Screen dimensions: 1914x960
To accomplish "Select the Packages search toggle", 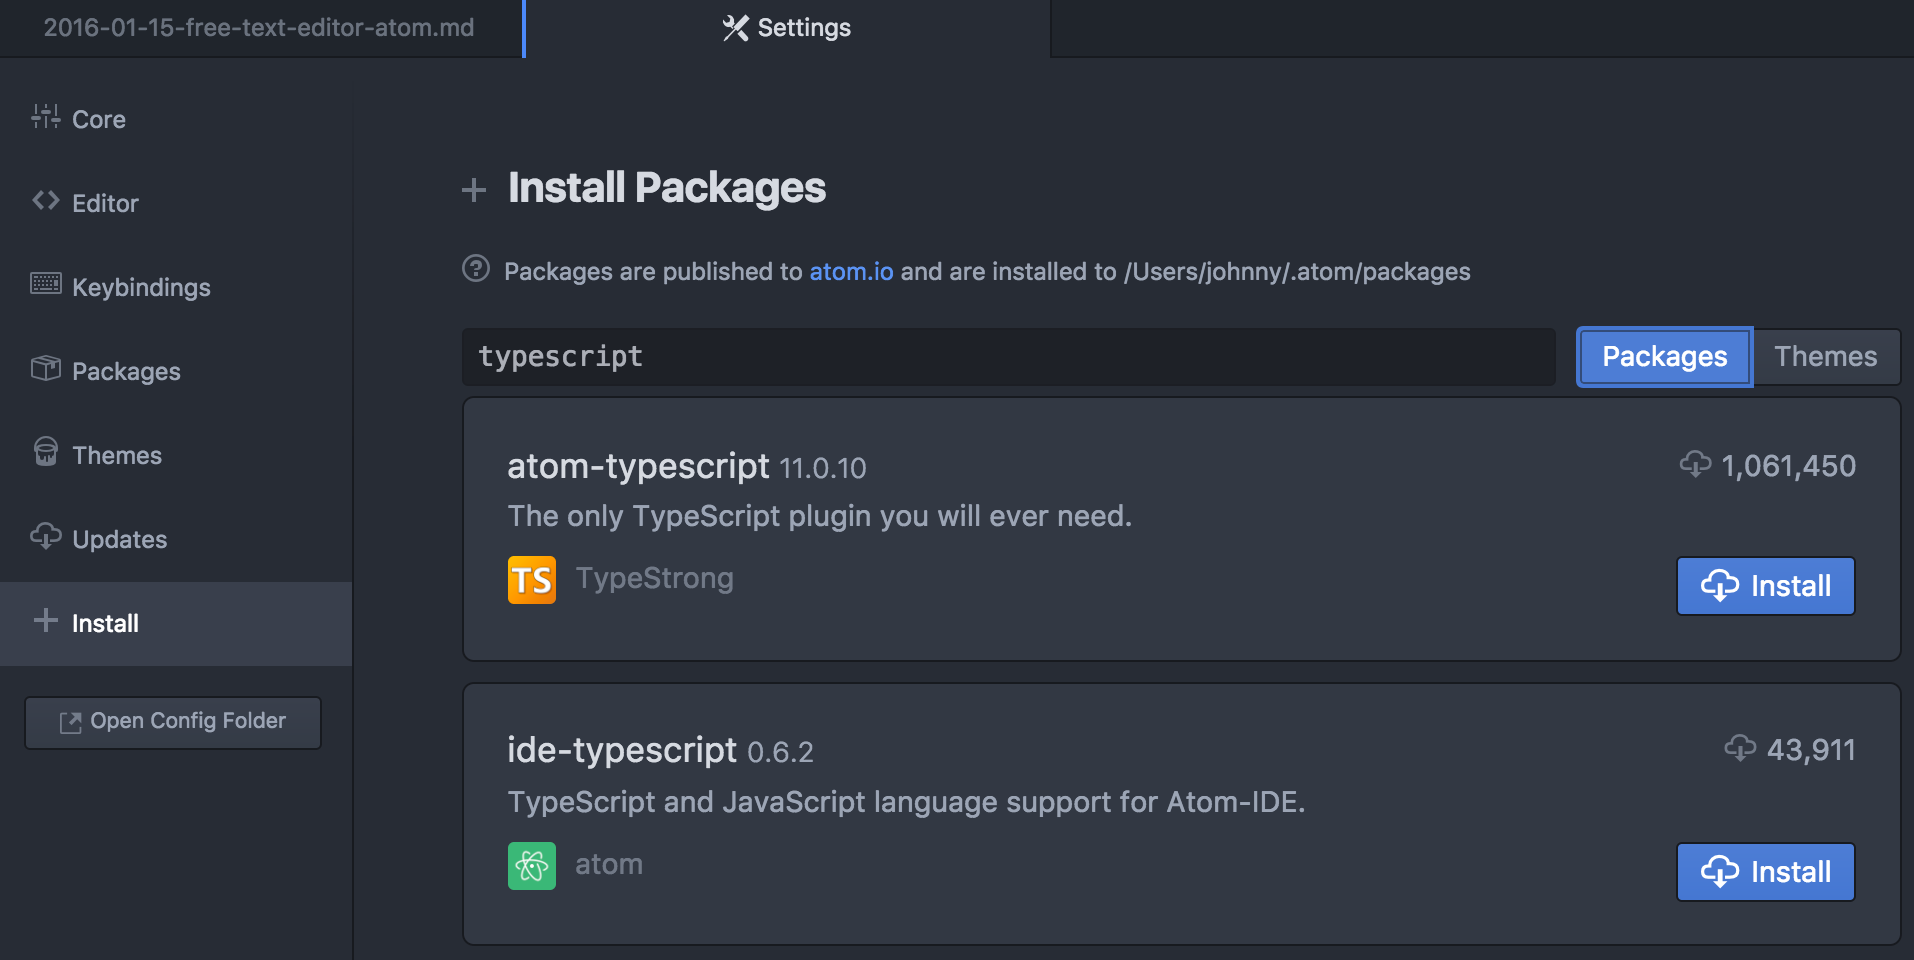I will [x=1664, y=356].
